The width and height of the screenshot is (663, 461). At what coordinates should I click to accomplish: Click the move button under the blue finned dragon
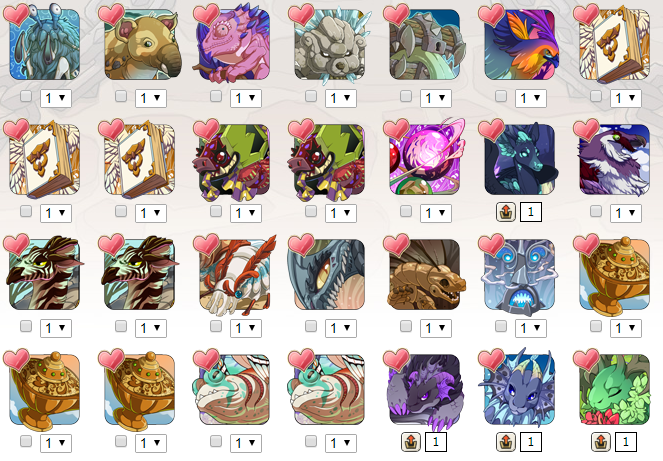[x=506, y=442]
